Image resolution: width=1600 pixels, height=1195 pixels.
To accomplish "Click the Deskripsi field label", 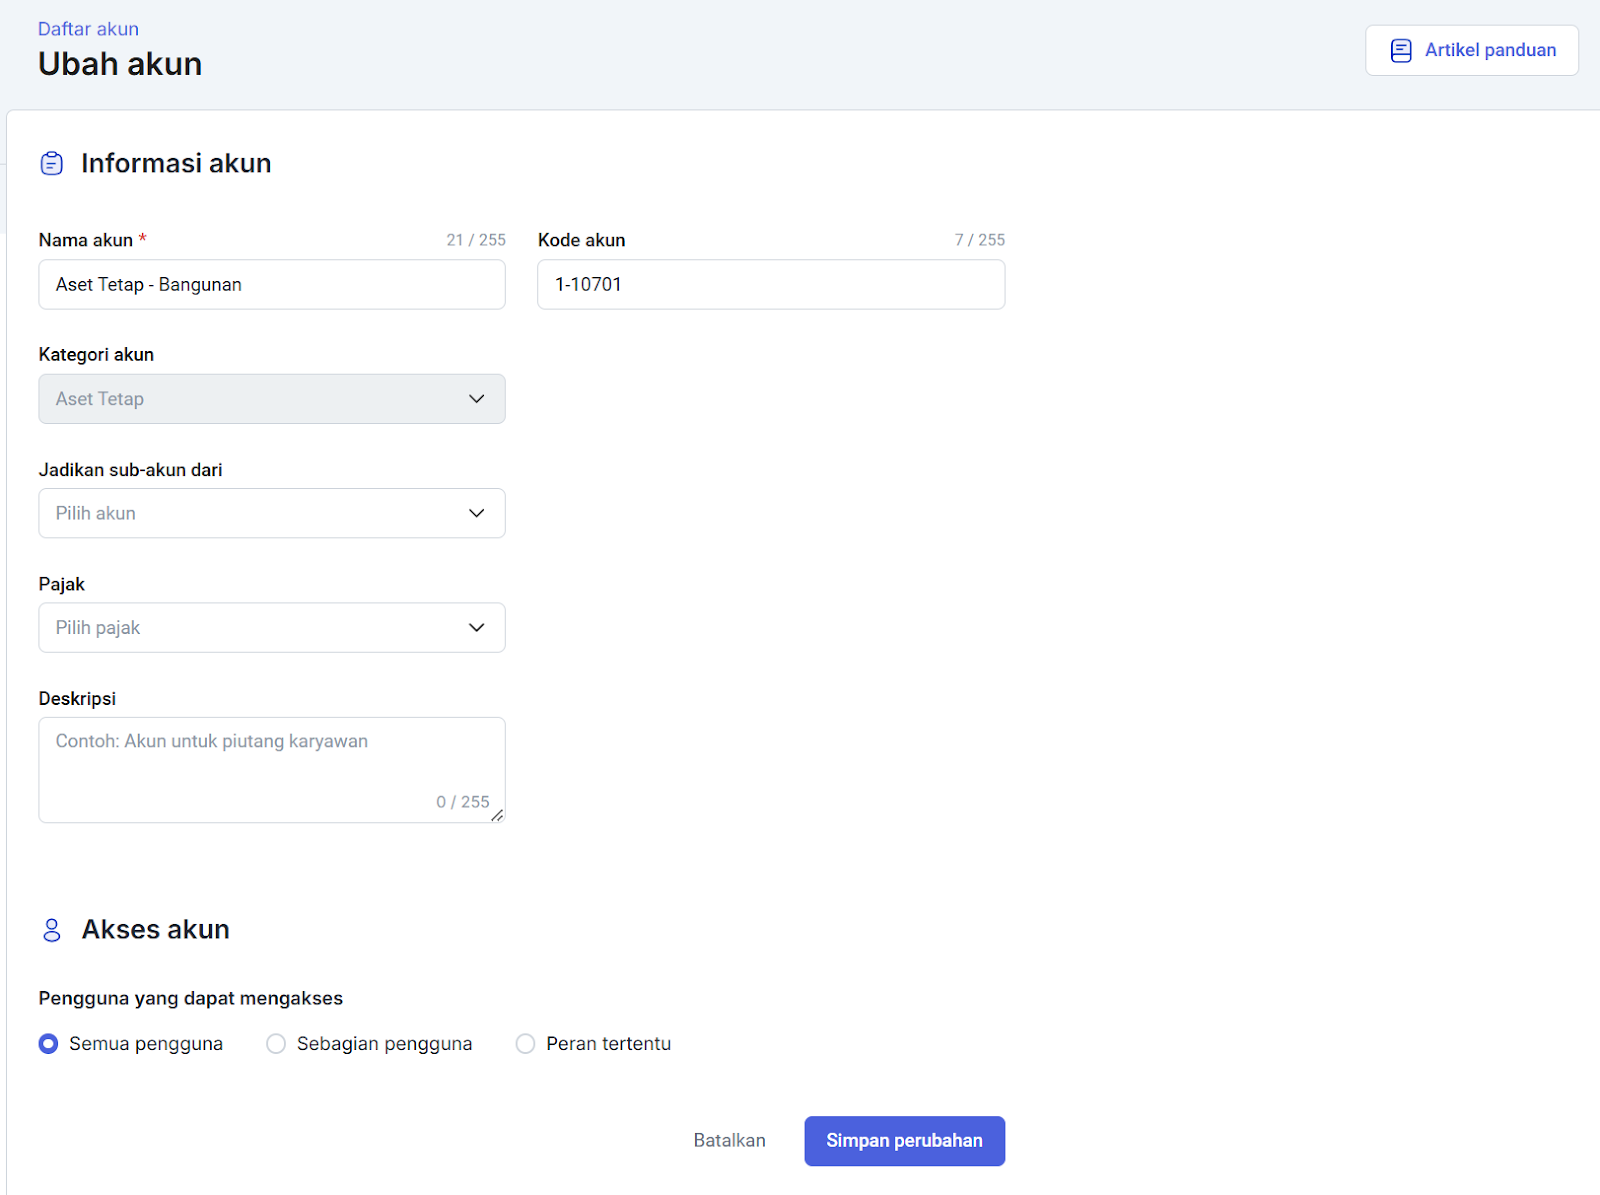I will pyautogui.click(x=77, y=699).
